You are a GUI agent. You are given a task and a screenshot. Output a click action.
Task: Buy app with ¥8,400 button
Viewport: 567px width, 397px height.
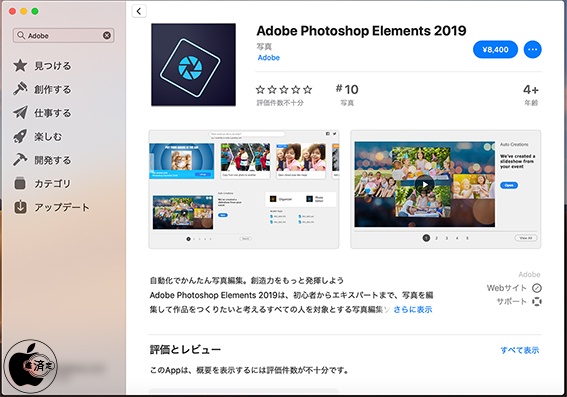[x=495, y=49]
